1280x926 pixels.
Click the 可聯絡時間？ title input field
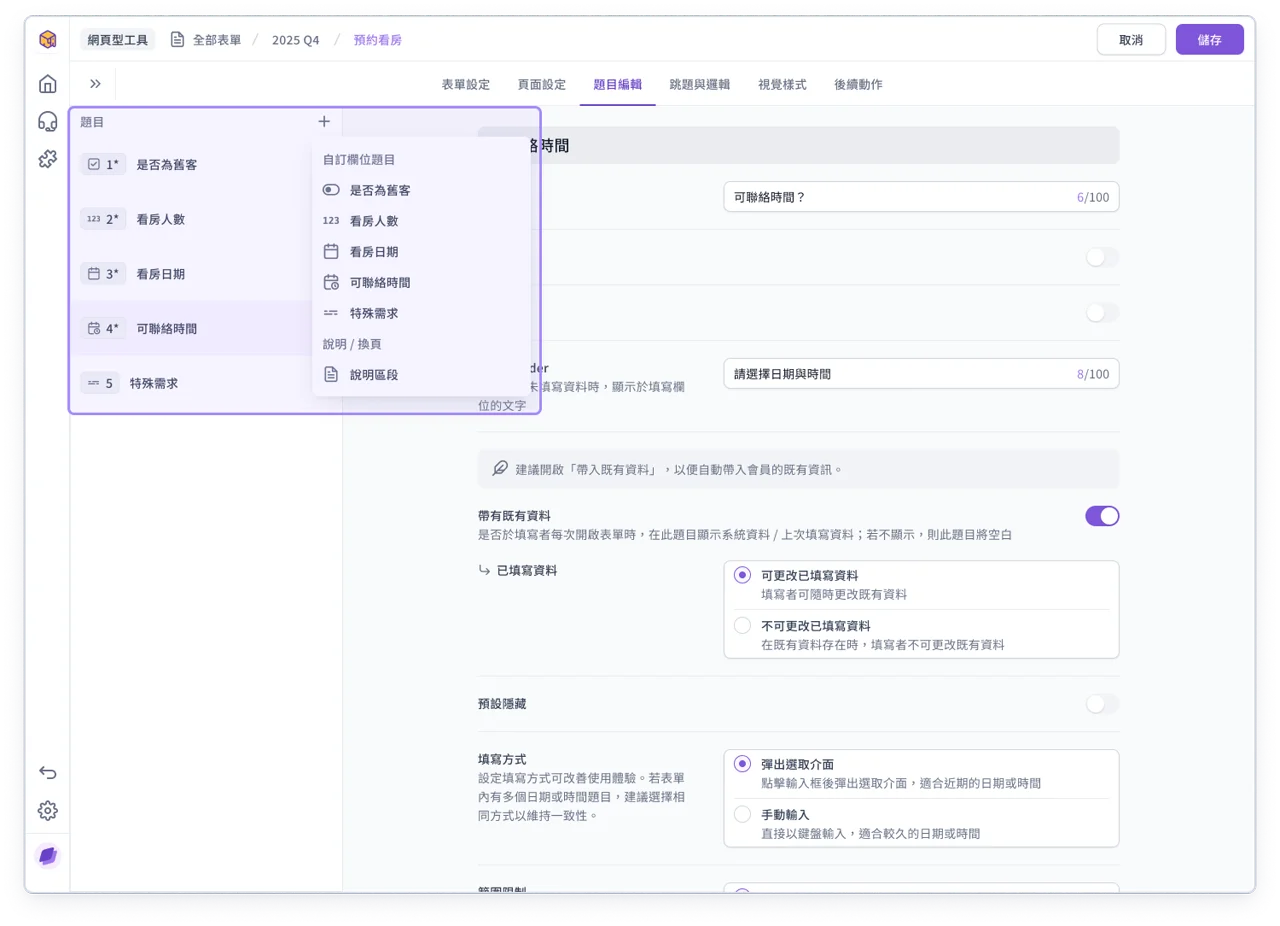point(921,197)
